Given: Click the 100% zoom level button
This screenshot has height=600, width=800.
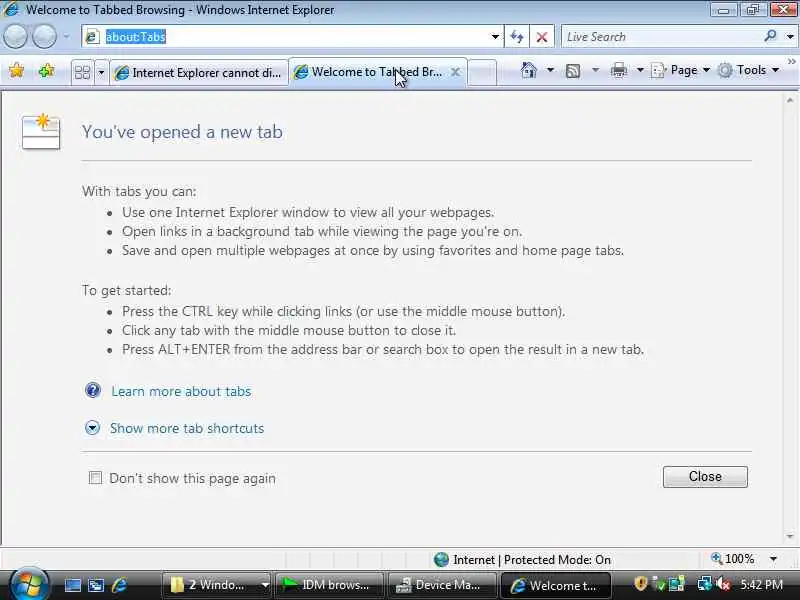Looking at the screenshot, I should point(733,559).
